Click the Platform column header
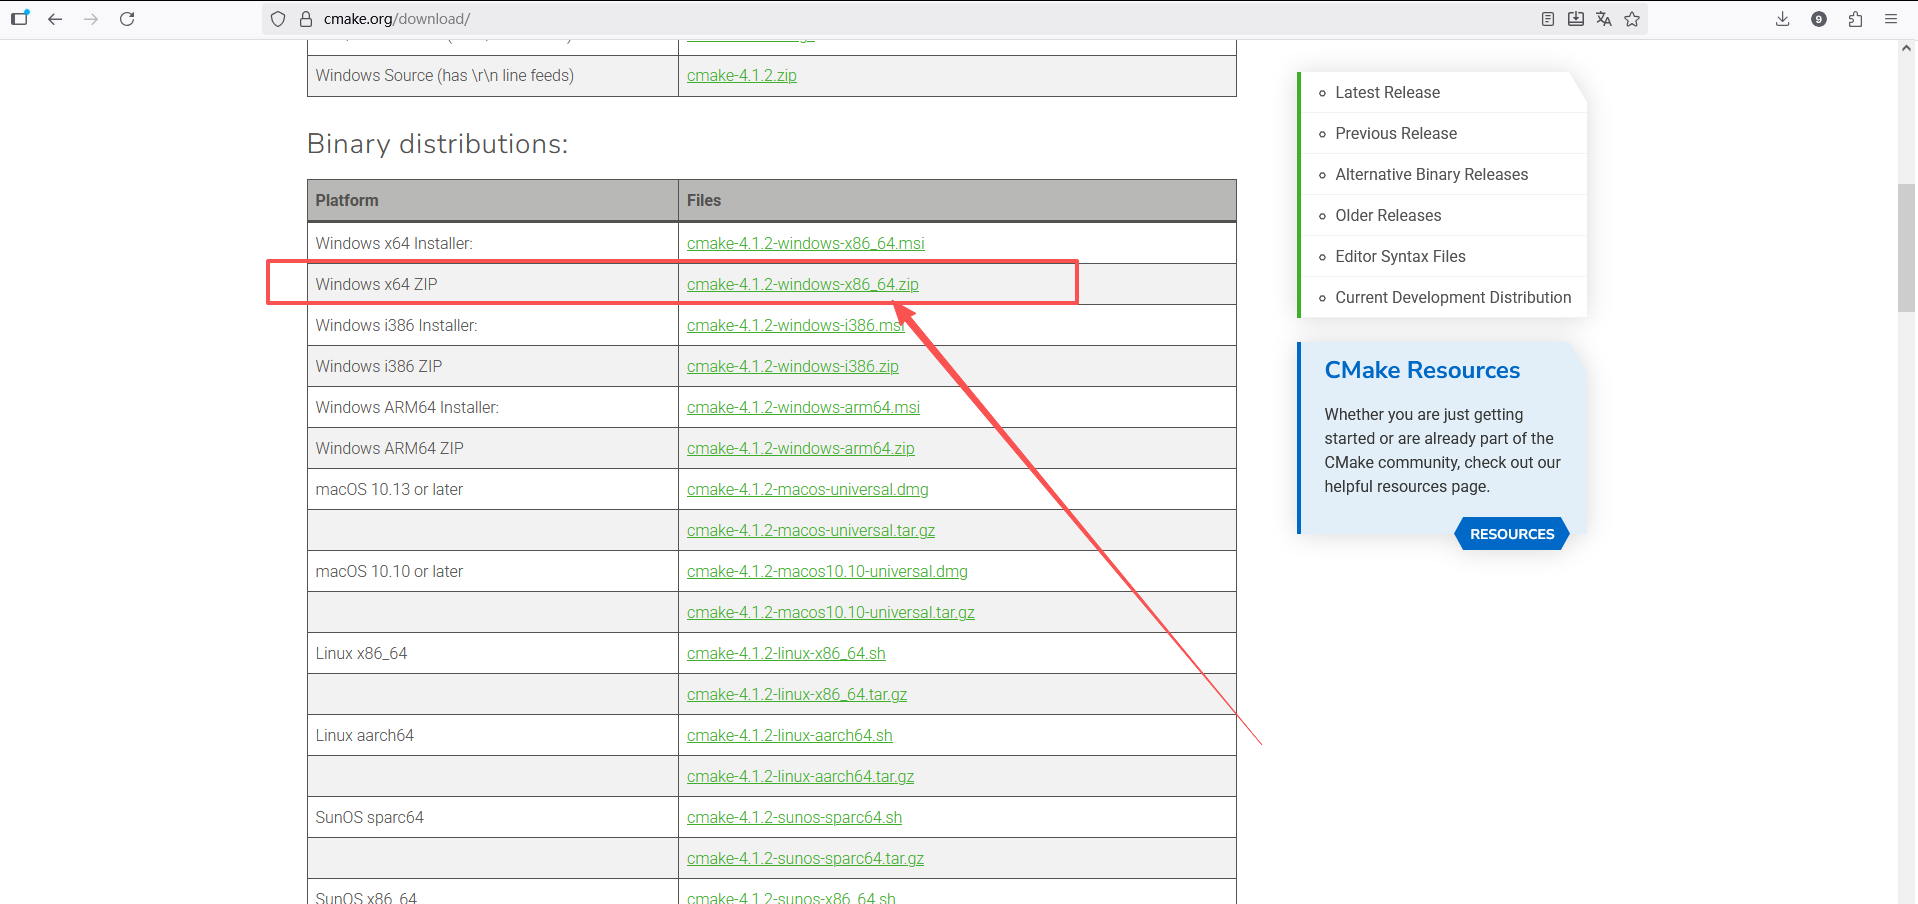This screenshot has width=1918, height=904. click(493, 200)
